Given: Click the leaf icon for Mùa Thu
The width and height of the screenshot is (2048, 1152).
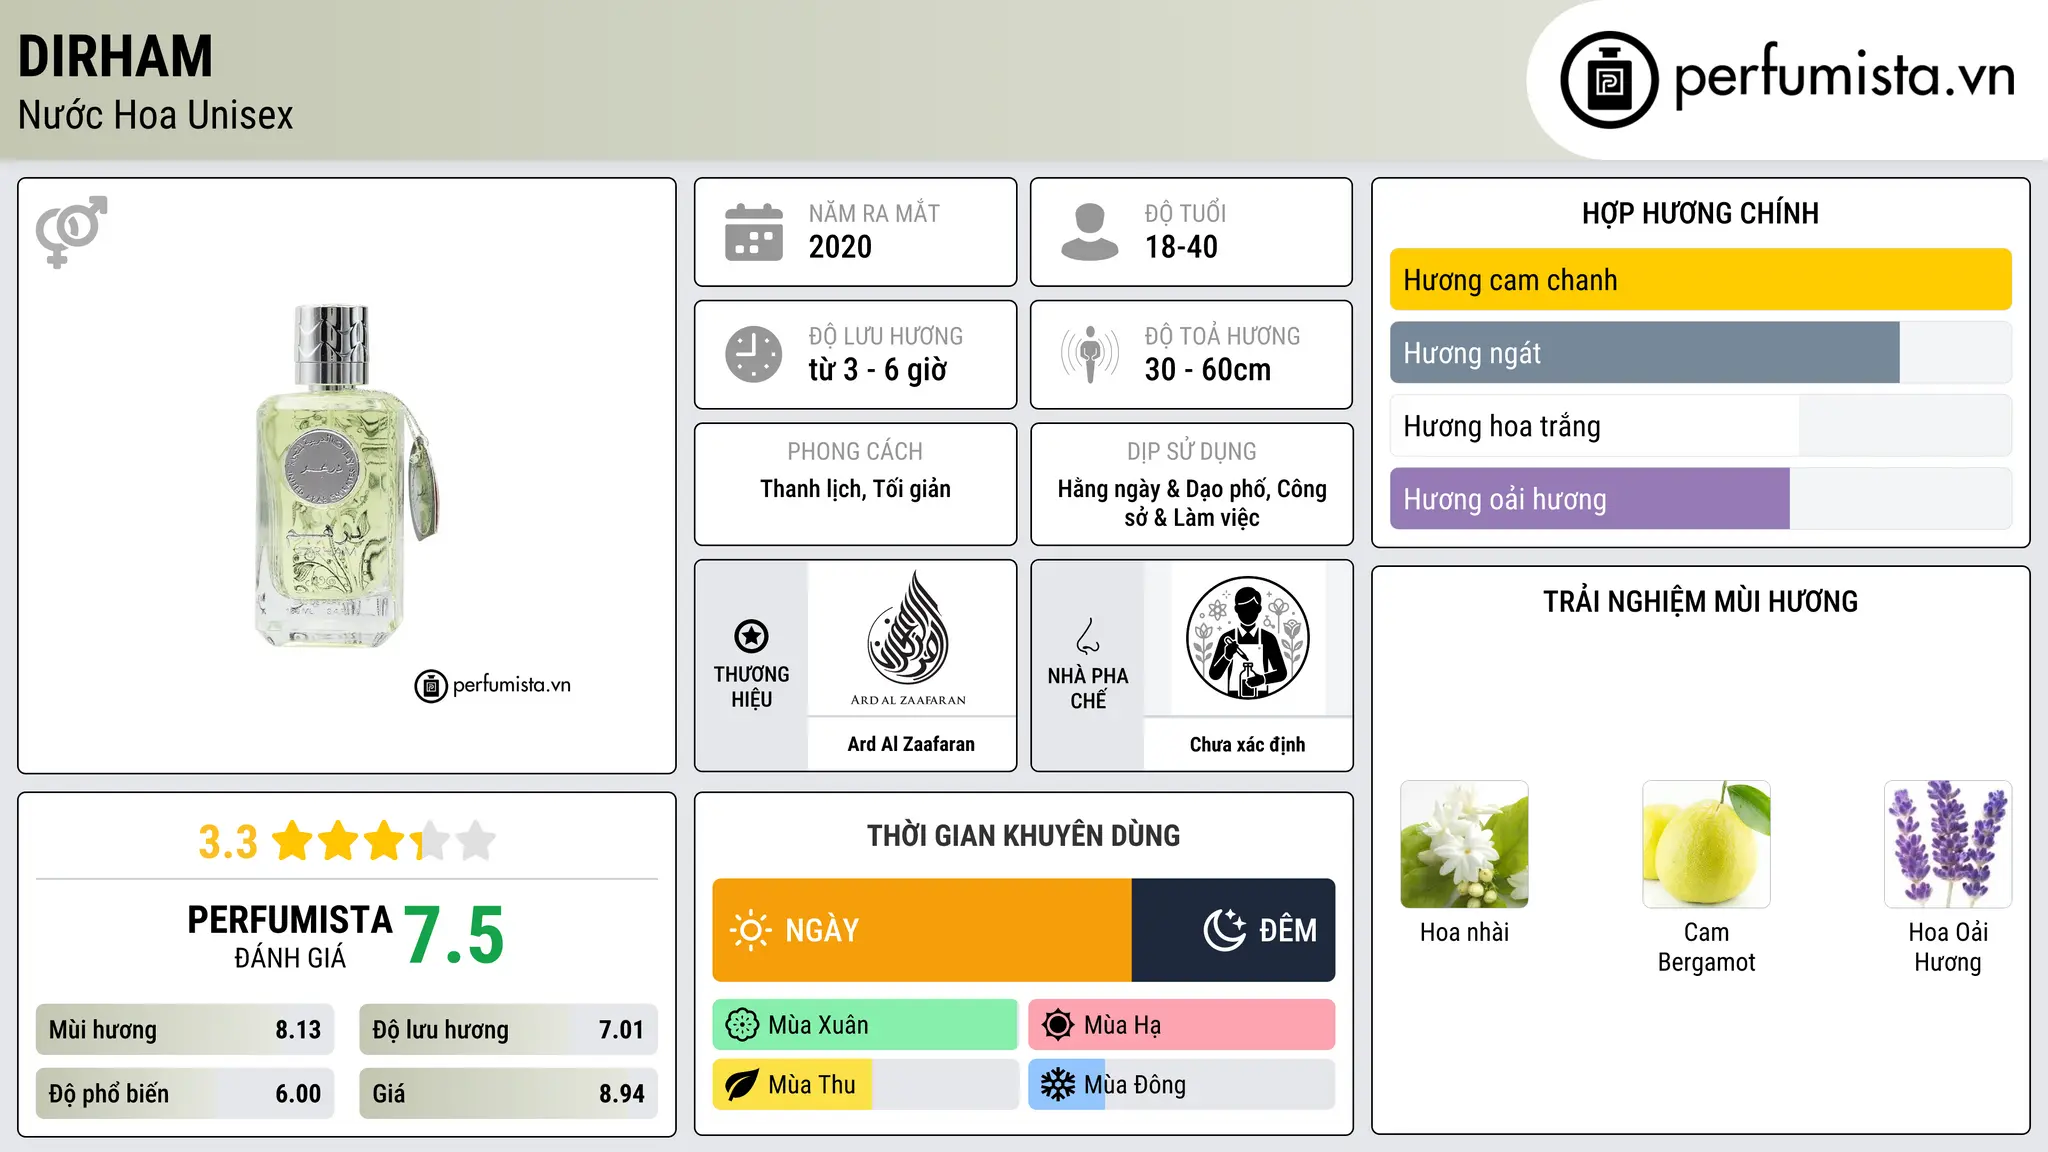Looking at the screenshot, I should click(x=742, y=1085).
